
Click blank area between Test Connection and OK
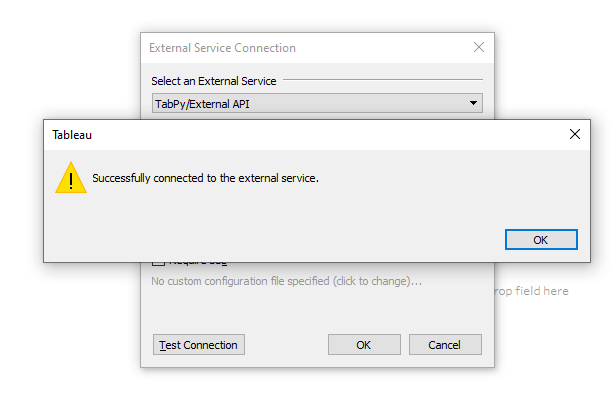pos(286,345)
